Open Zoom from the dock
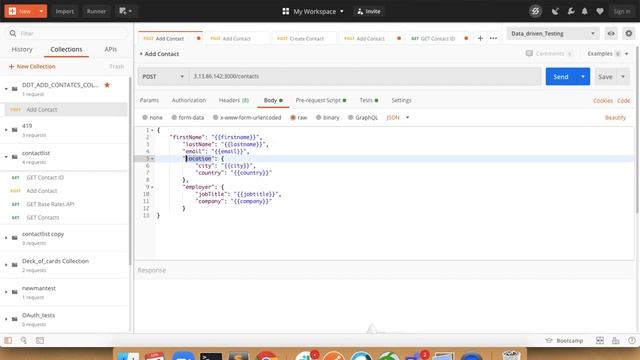640x360 pixels. 183,356
